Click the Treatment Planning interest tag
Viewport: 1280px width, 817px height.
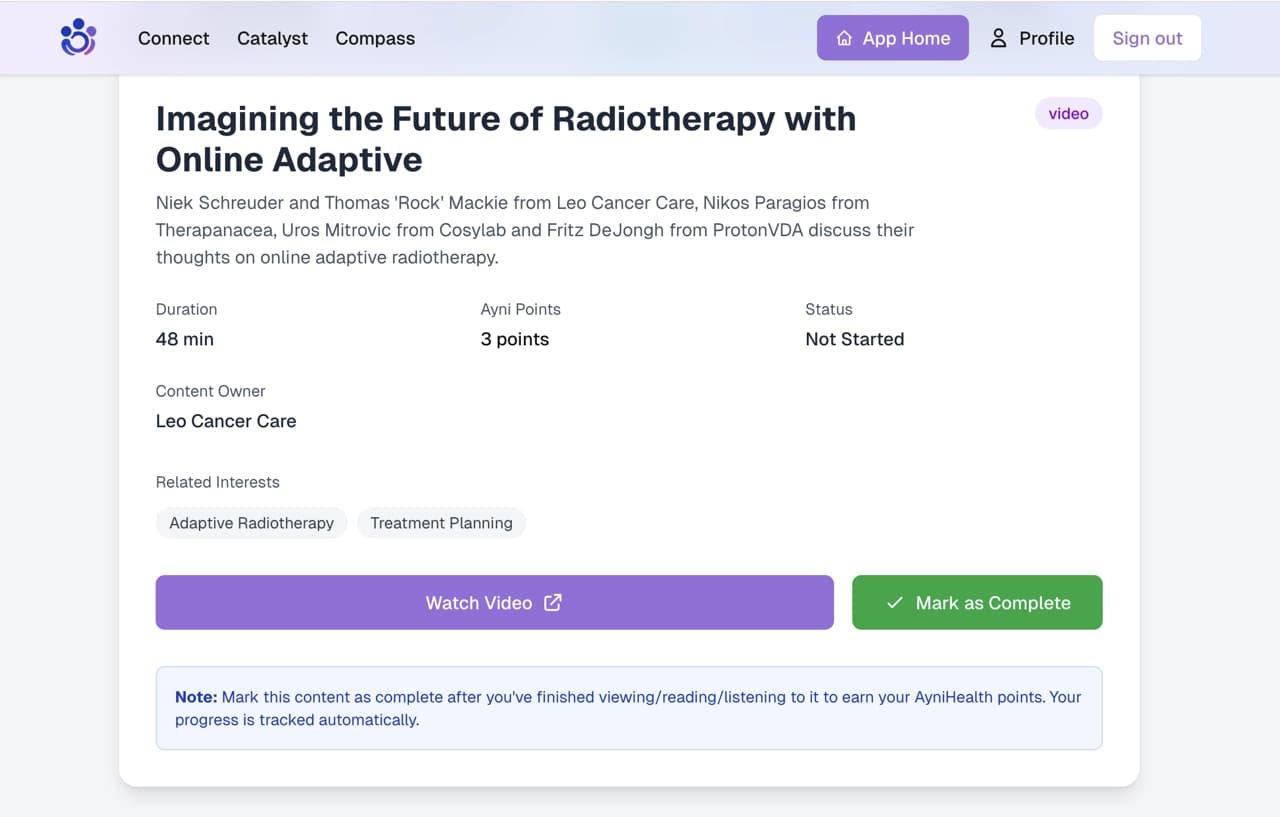pyautogui.click(x=441, y=523)
